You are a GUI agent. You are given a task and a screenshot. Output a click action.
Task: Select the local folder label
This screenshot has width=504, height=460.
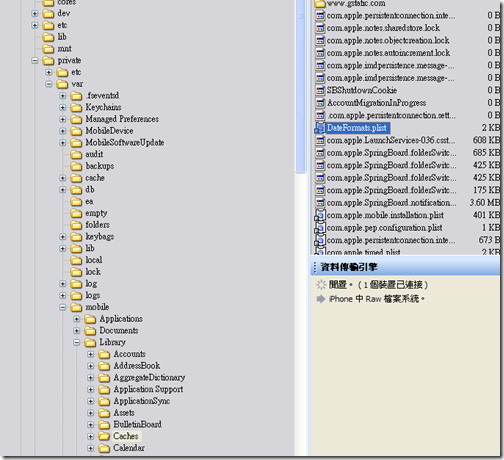pyautogui.click(x=94, y=260)
